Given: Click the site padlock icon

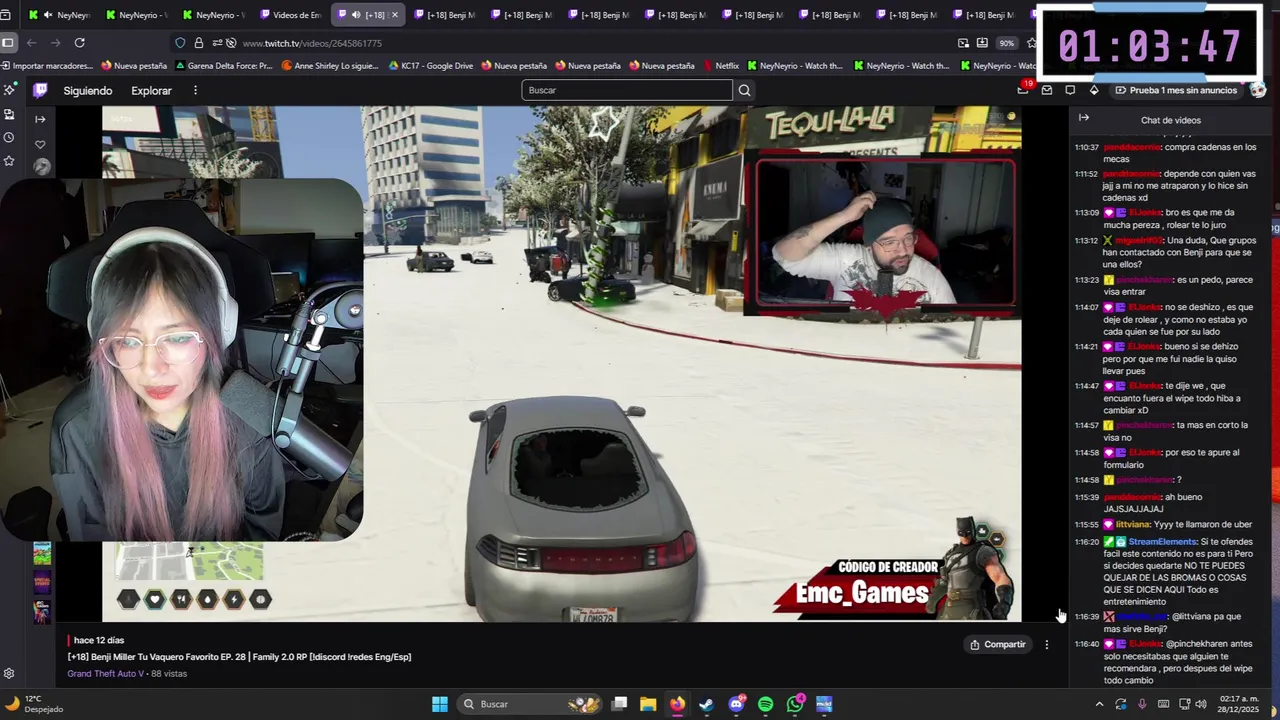Looking at the screenshot, I should pyautogui.click(x=198, y=43).
